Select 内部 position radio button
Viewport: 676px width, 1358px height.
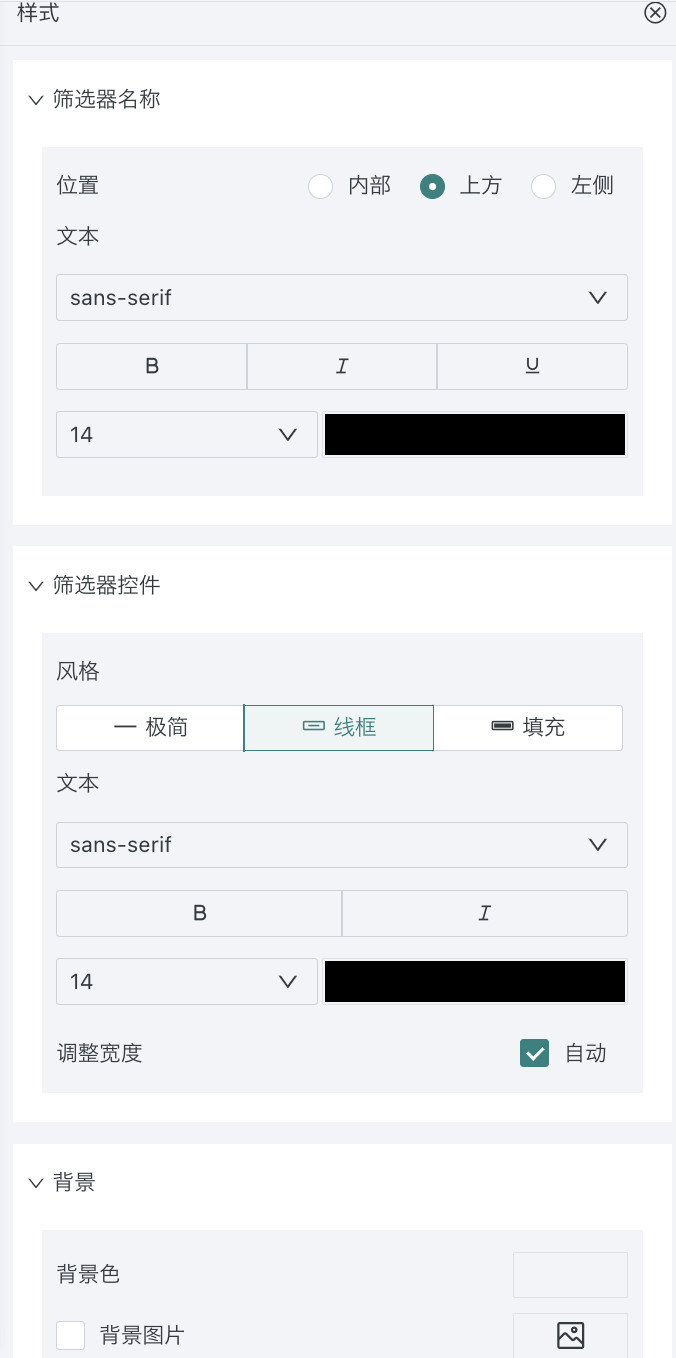pos(321,186)
